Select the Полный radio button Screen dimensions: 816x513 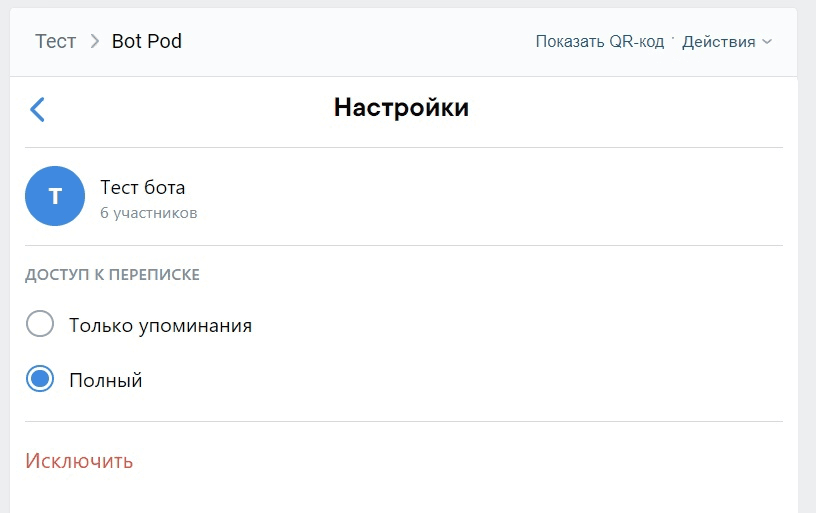tap(40, 380)
